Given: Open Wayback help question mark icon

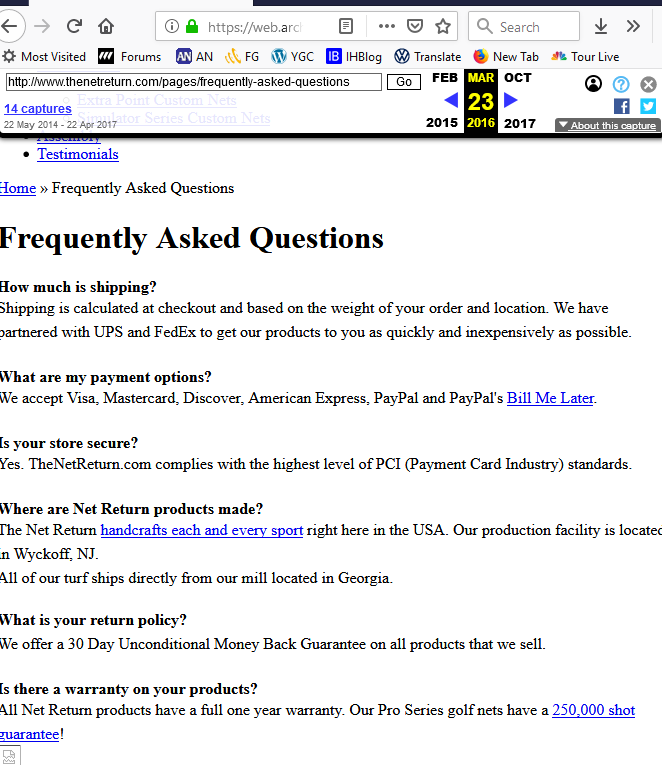Looking at the screenshot, I should point(621,84).
